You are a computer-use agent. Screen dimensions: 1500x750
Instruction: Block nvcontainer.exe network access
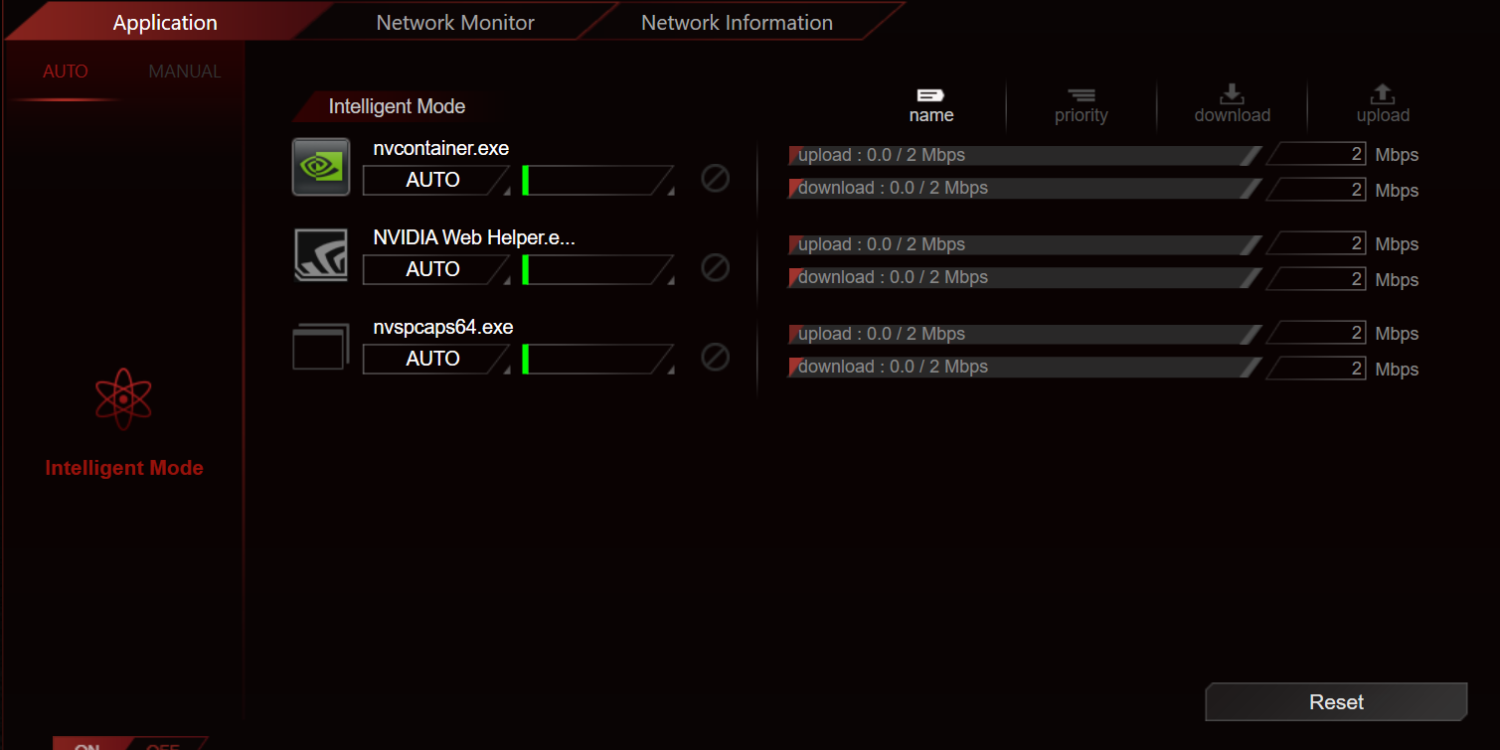pos(715,179)
